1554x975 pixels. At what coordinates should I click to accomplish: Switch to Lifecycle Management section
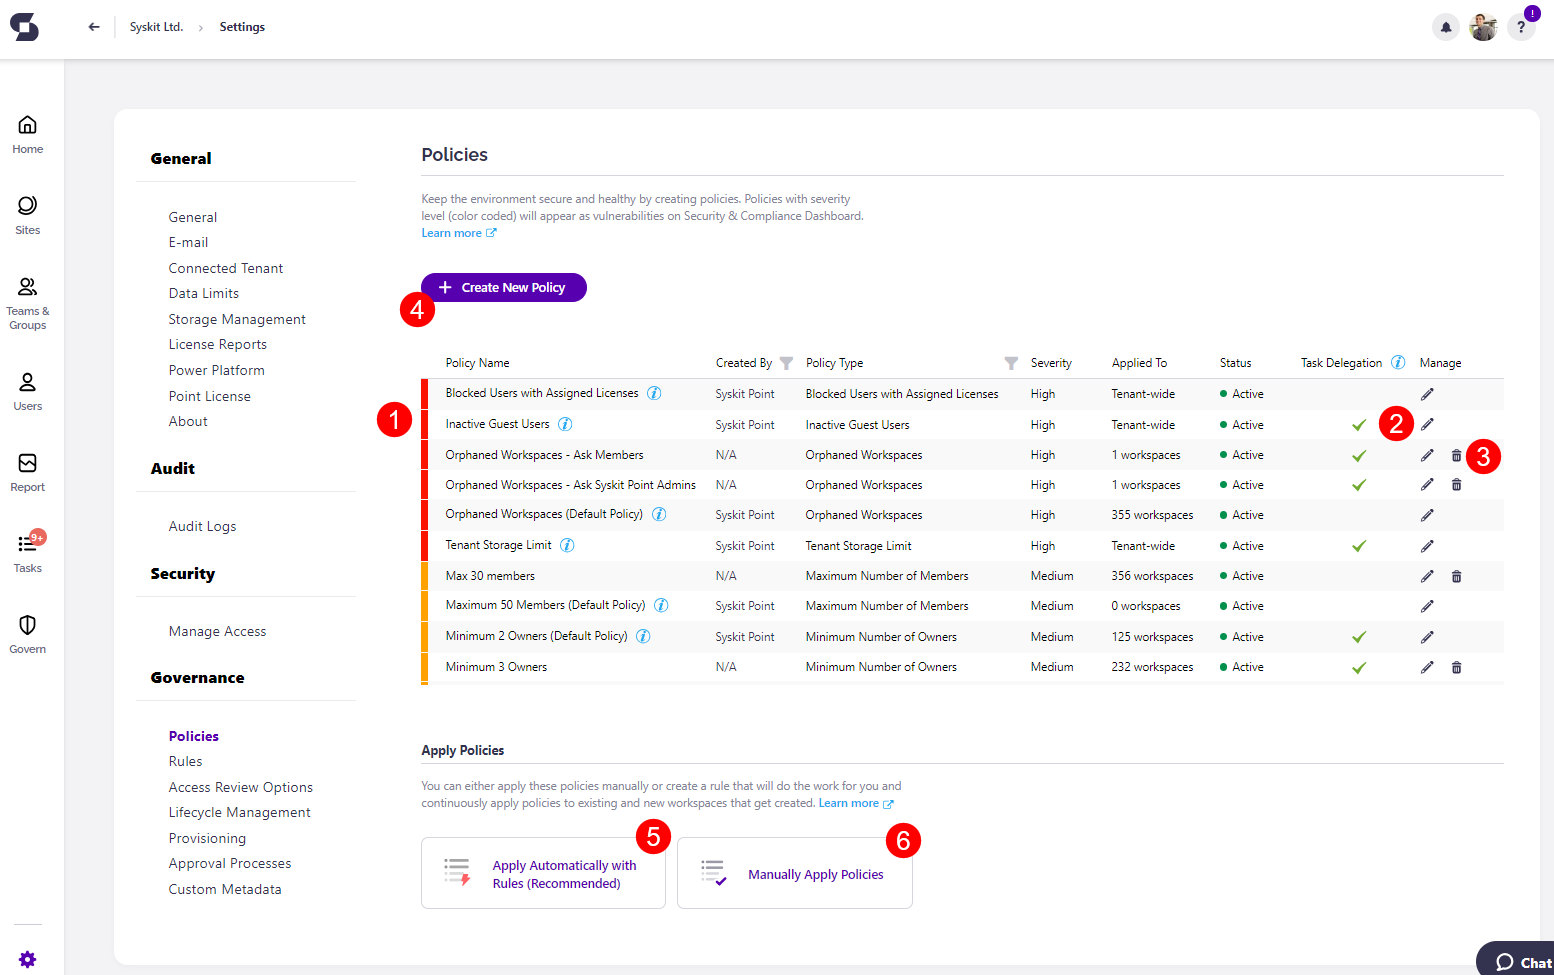tap(239, 812)
